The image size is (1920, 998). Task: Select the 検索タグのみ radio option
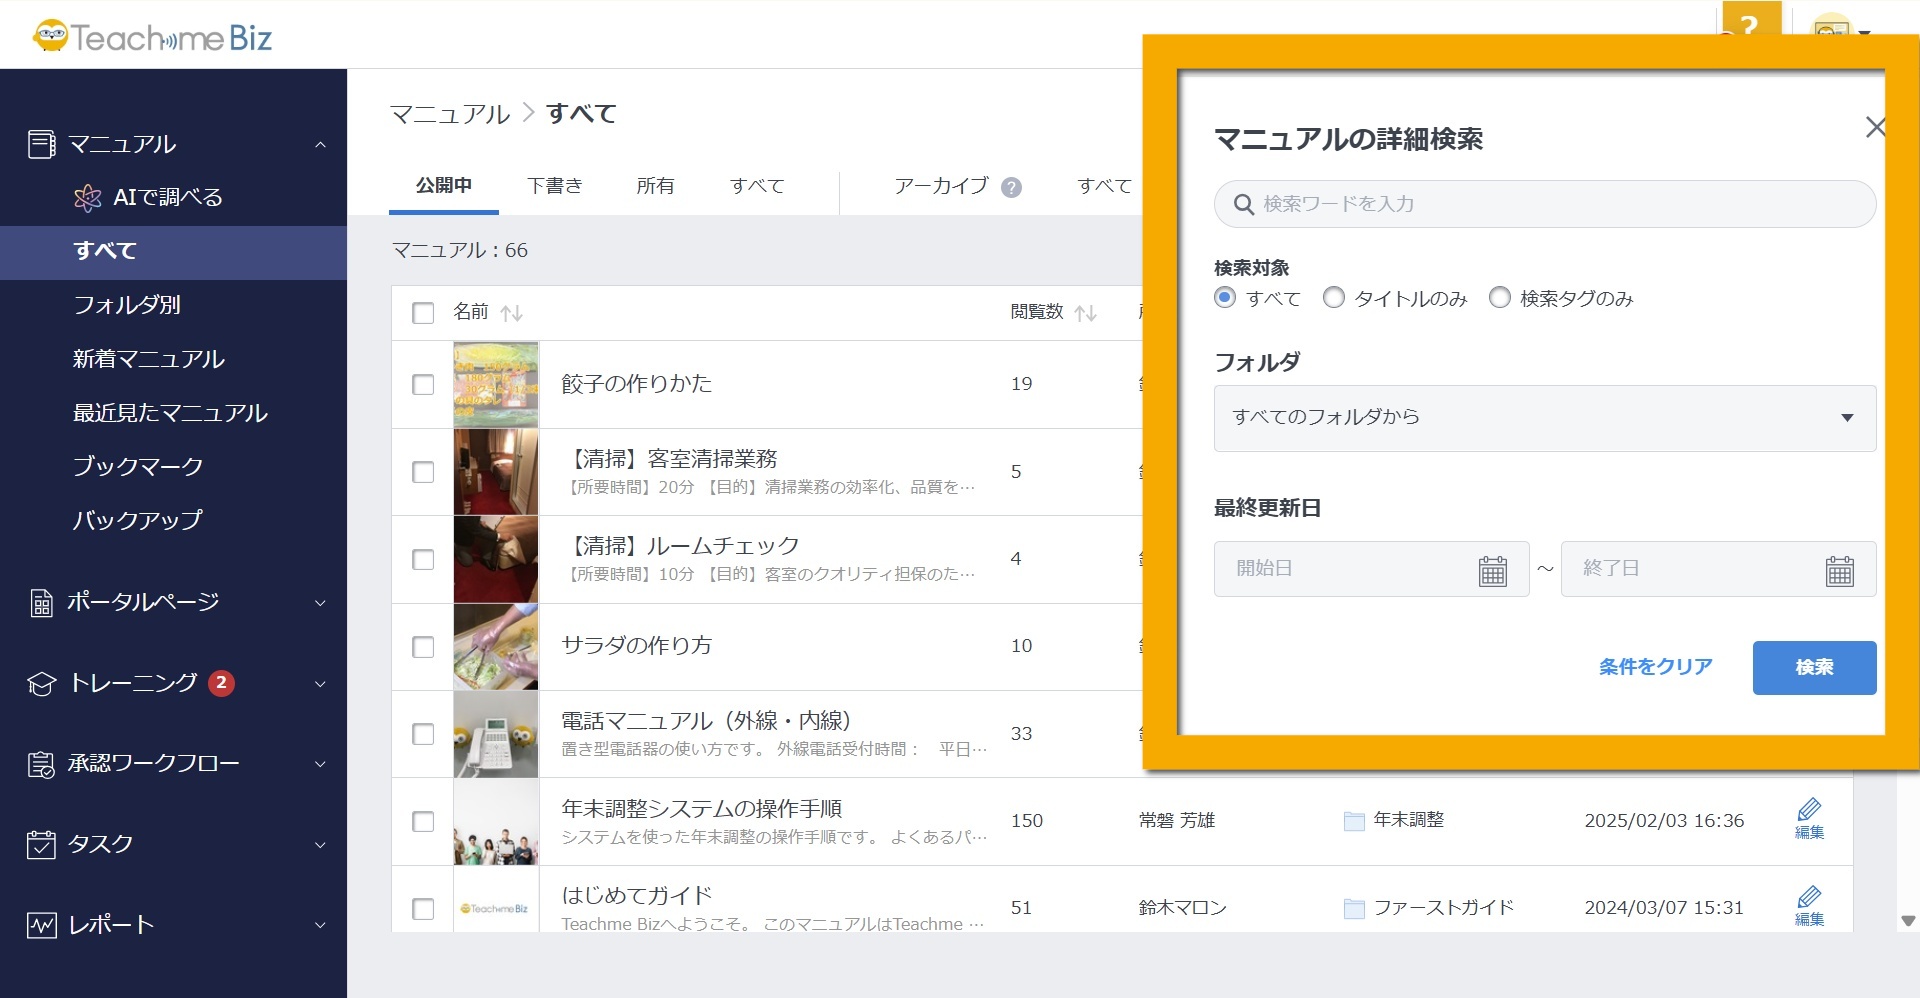pyautogui.click(x=1499, y=298)
